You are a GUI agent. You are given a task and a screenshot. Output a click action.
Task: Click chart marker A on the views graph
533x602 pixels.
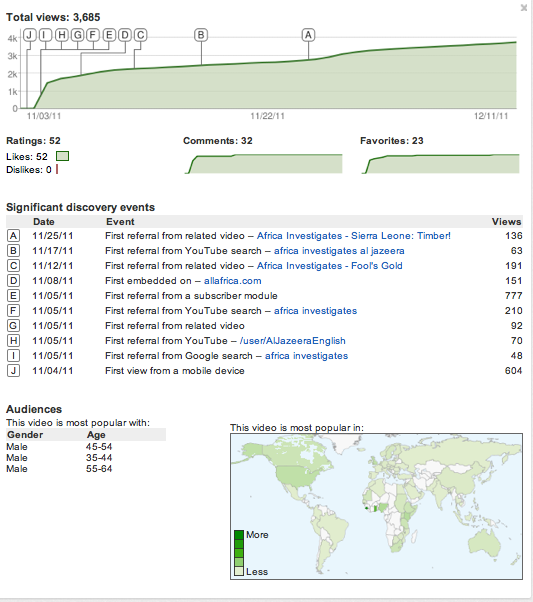click(308, 35)
